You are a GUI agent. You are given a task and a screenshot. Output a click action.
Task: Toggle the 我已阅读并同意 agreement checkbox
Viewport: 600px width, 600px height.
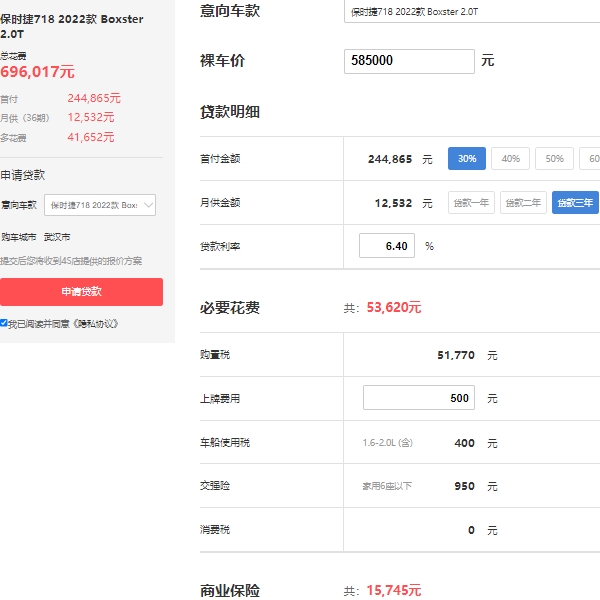pyautogui.click(x=4, y=323)
